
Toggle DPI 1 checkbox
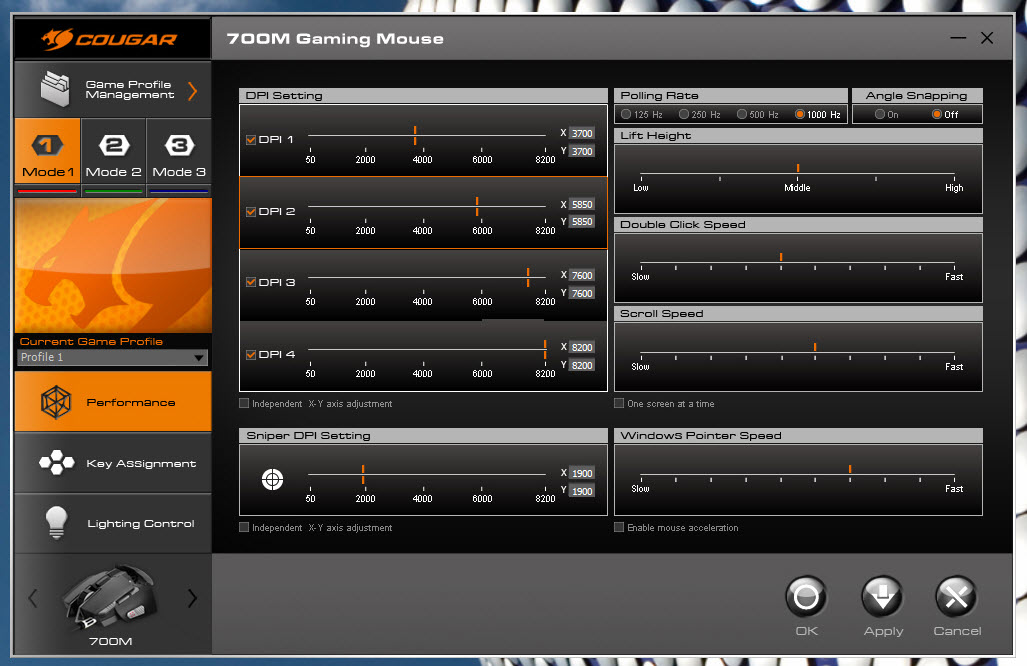pos(251,139)
